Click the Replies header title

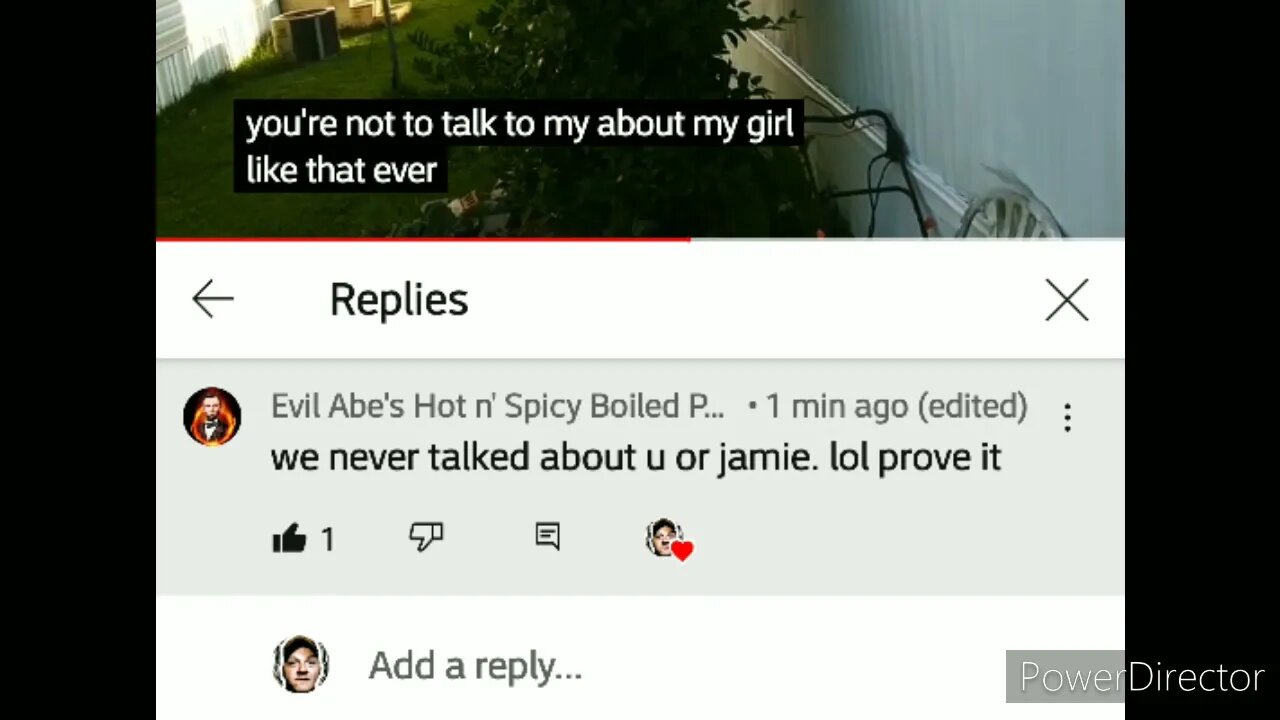click(x=399, y=299)
